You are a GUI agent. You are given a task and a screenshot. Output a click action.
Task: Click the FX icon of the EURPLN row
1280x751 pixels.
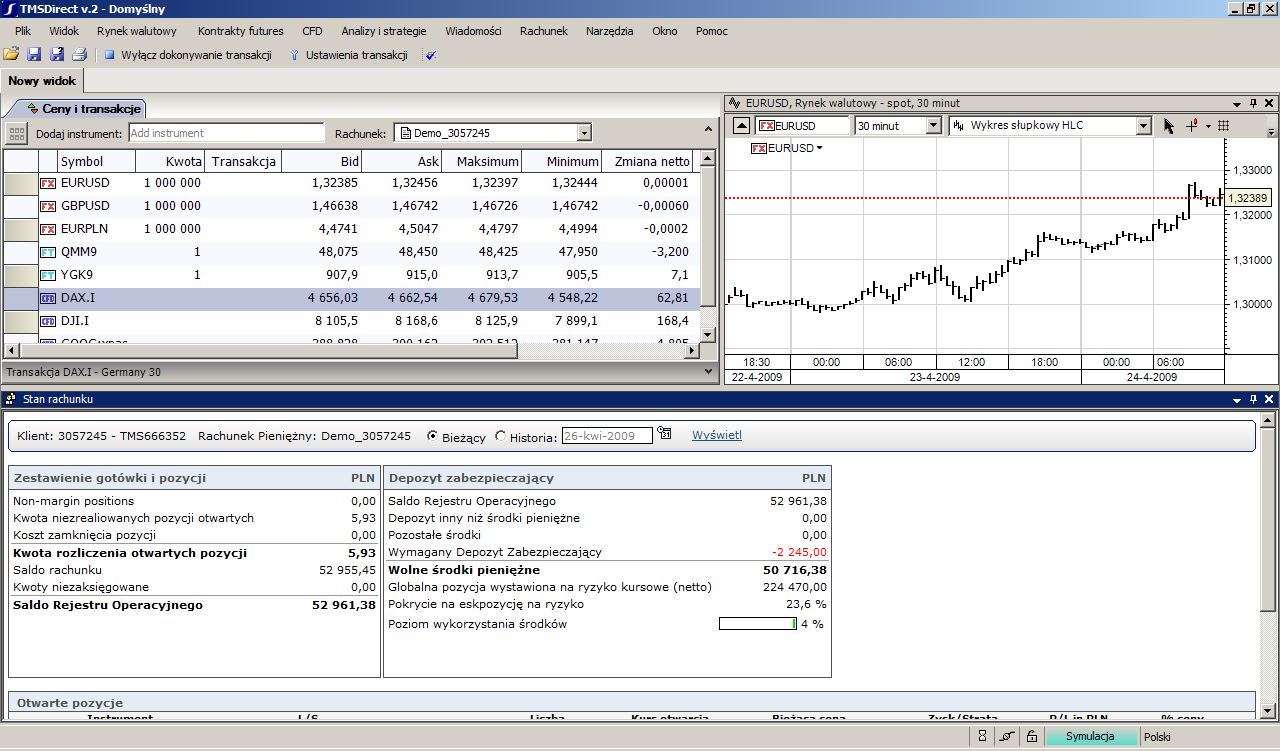pos(48,229)
